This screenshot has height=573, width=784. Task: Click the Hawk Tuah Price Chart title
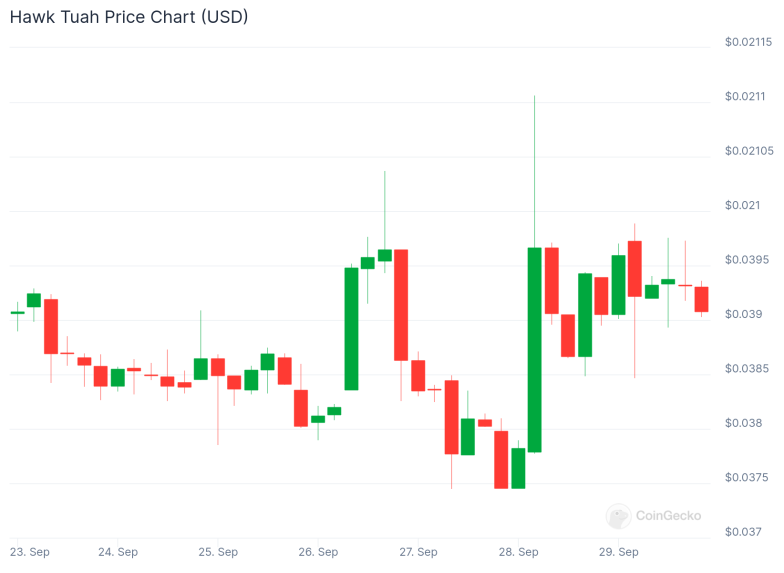129,17
